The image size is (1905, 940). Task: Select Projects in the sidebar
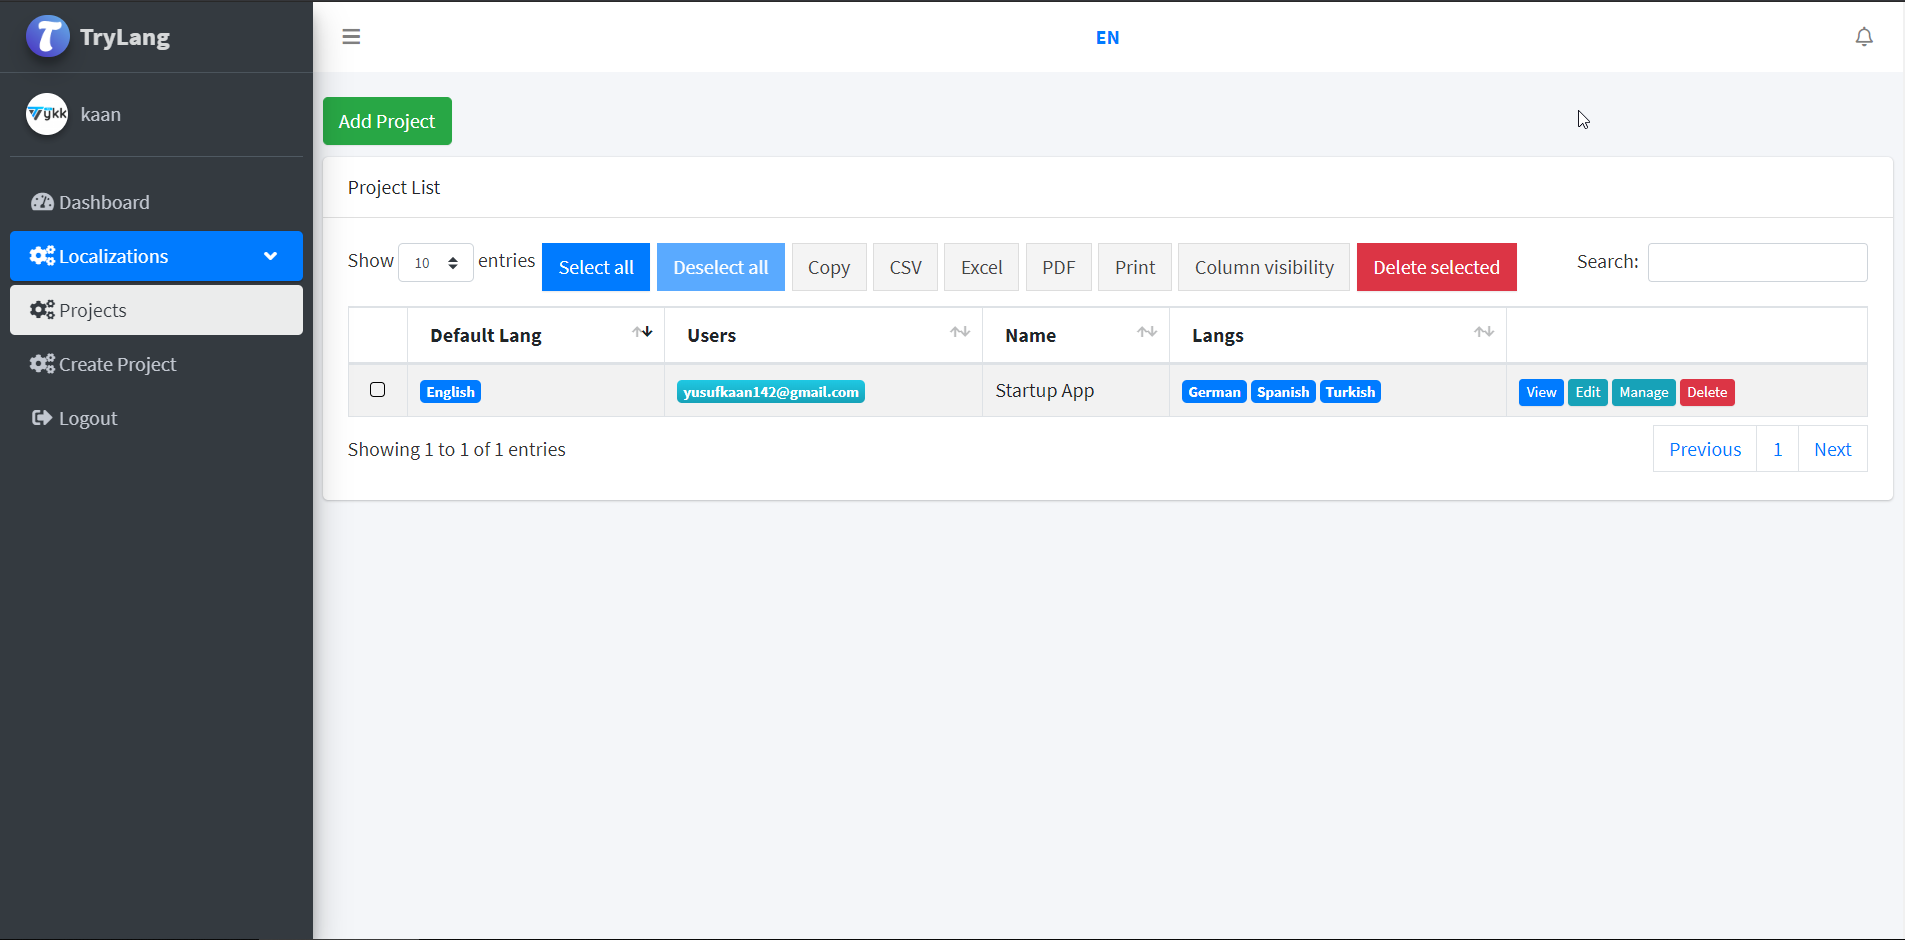pyautogui.click(x=156, y=310)
